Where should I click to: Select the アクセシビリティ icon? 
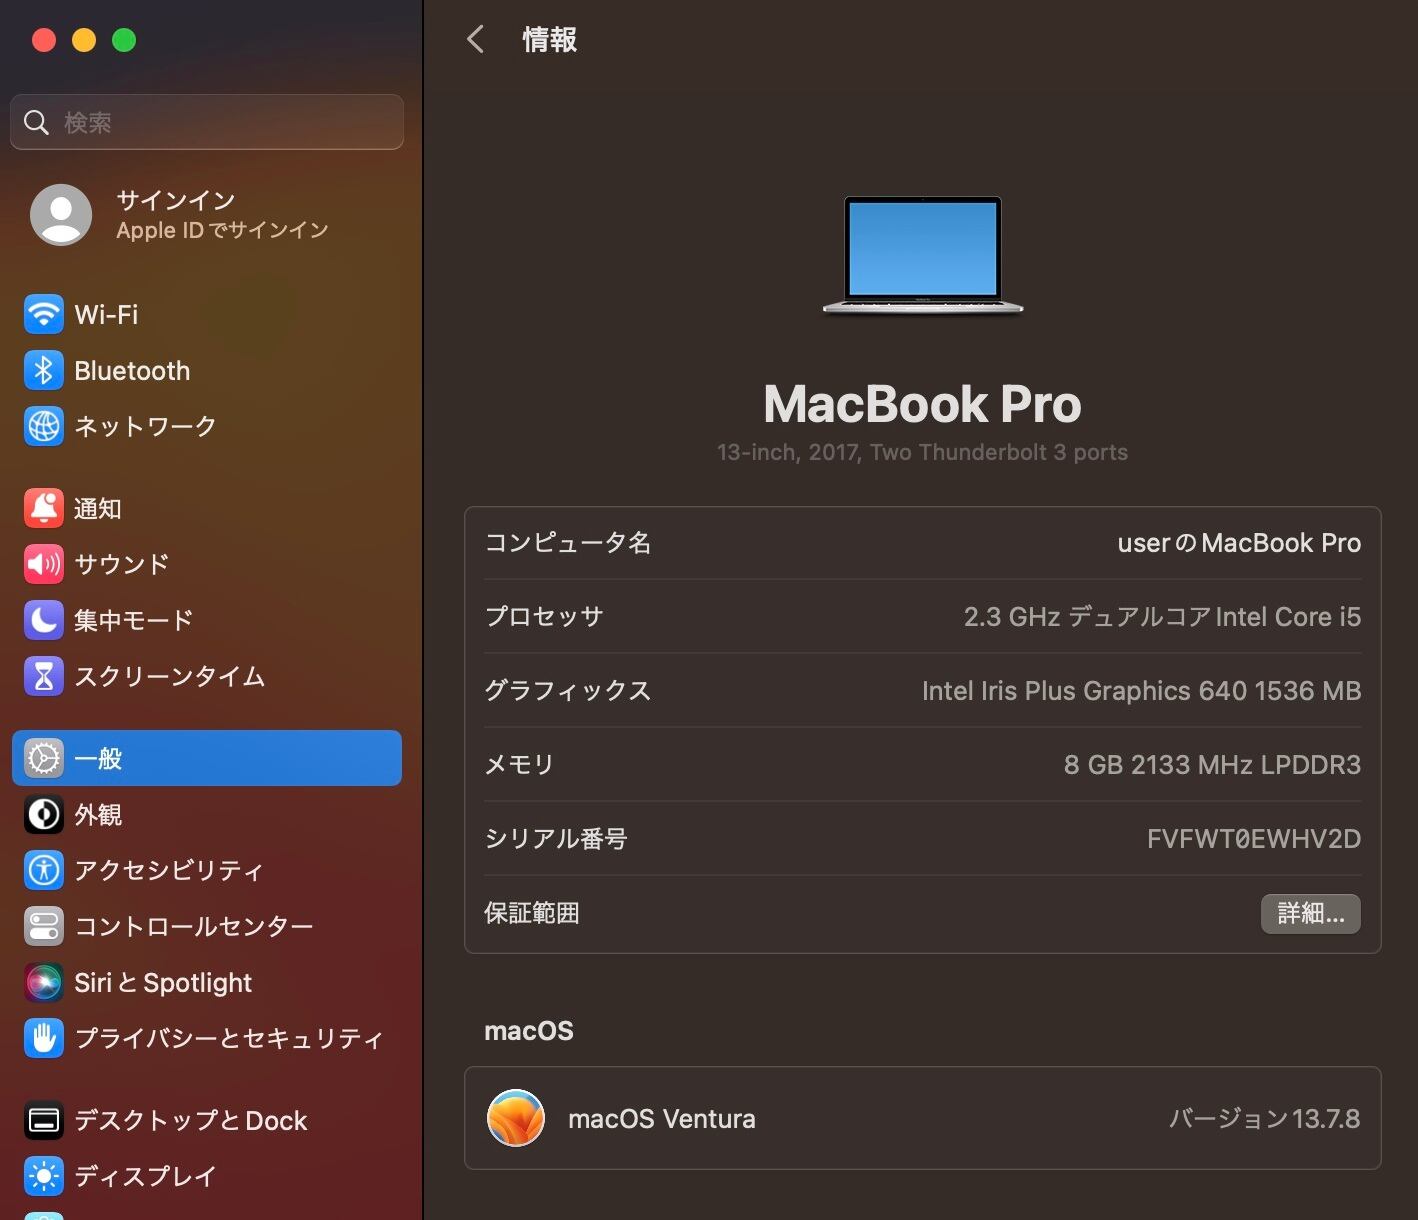pos(44,870)
